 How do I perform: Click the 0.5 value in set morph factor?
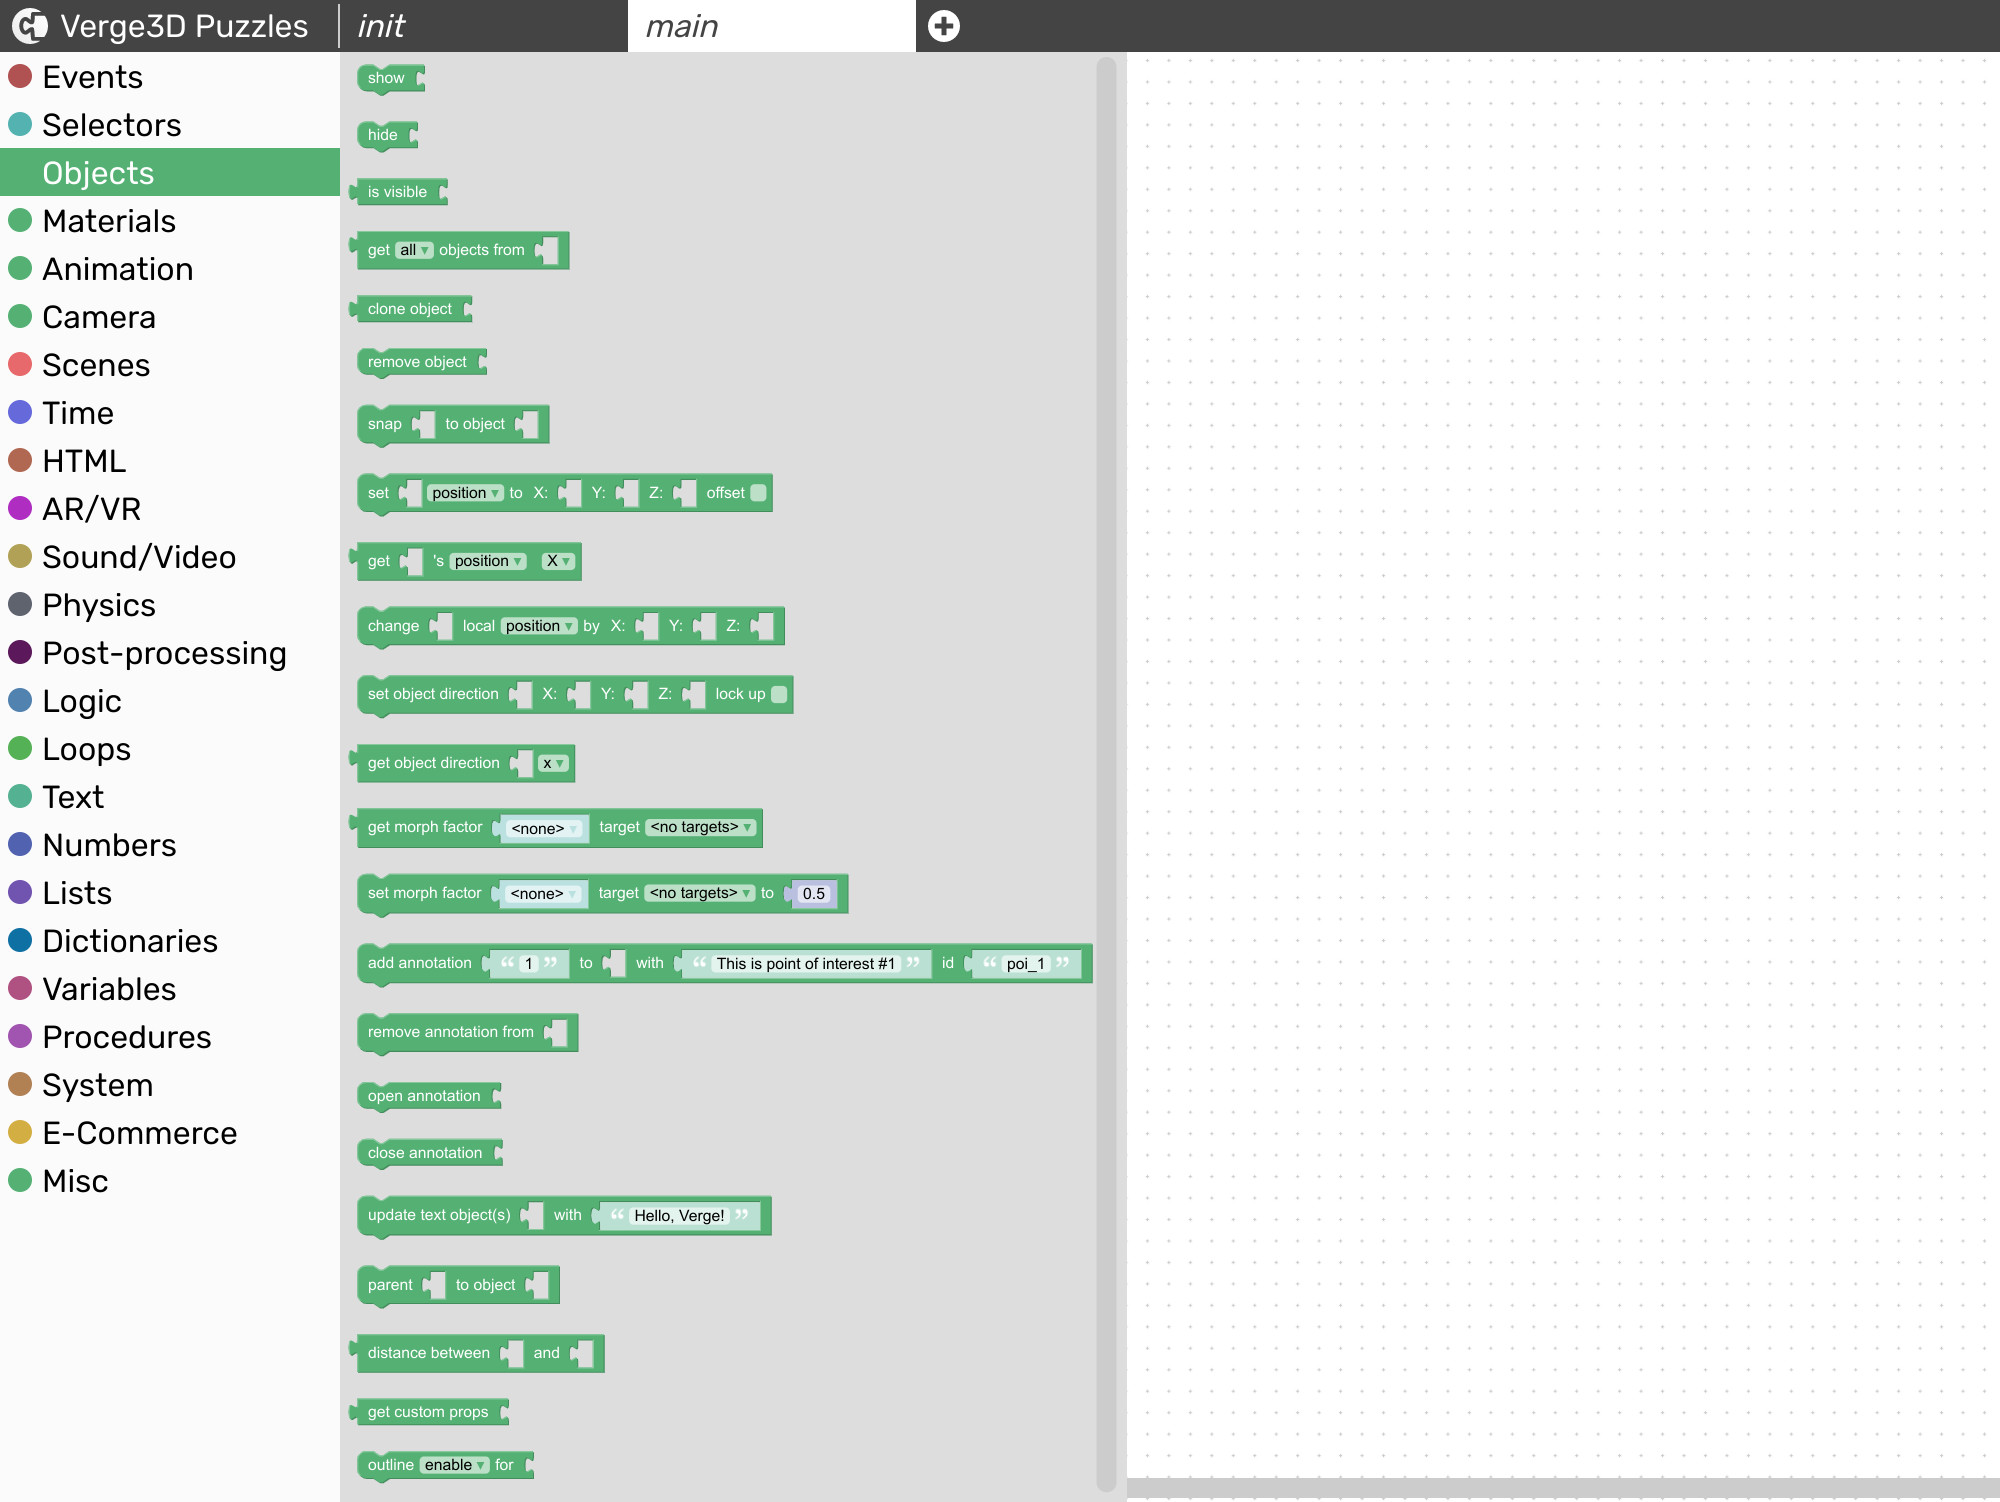point(813,894)
